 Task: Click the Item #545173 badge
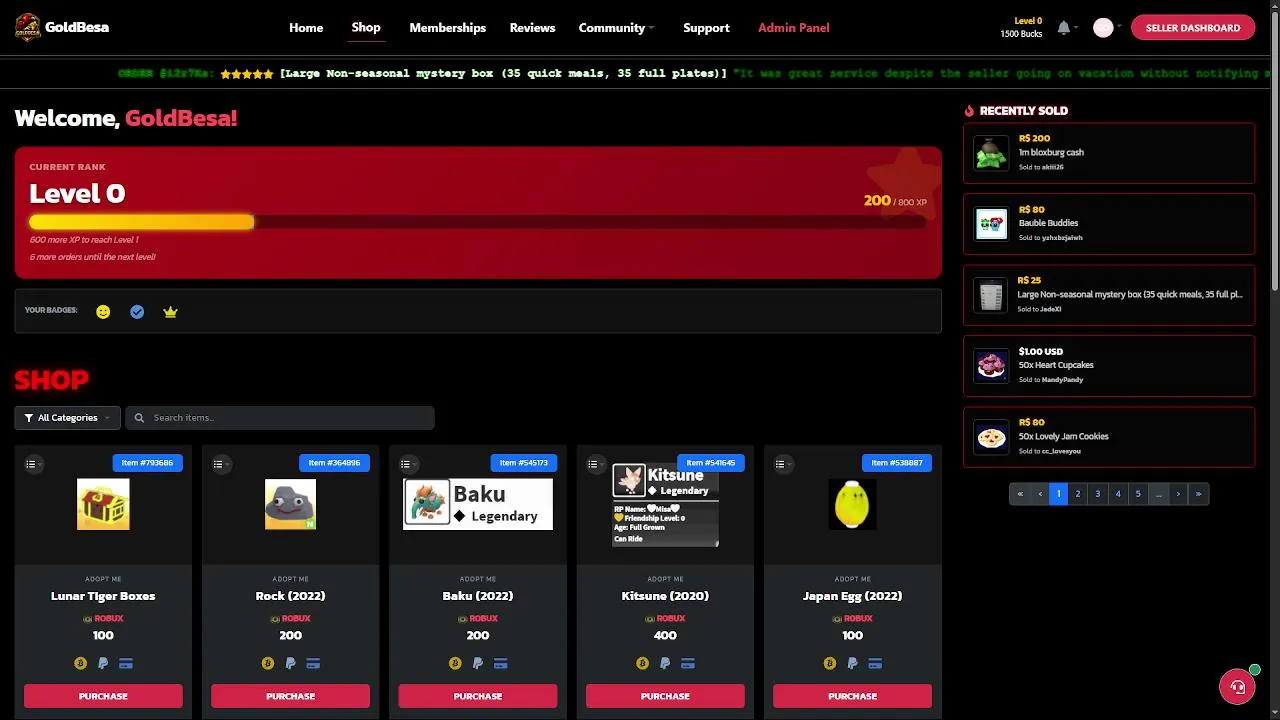tap(524, 463)
